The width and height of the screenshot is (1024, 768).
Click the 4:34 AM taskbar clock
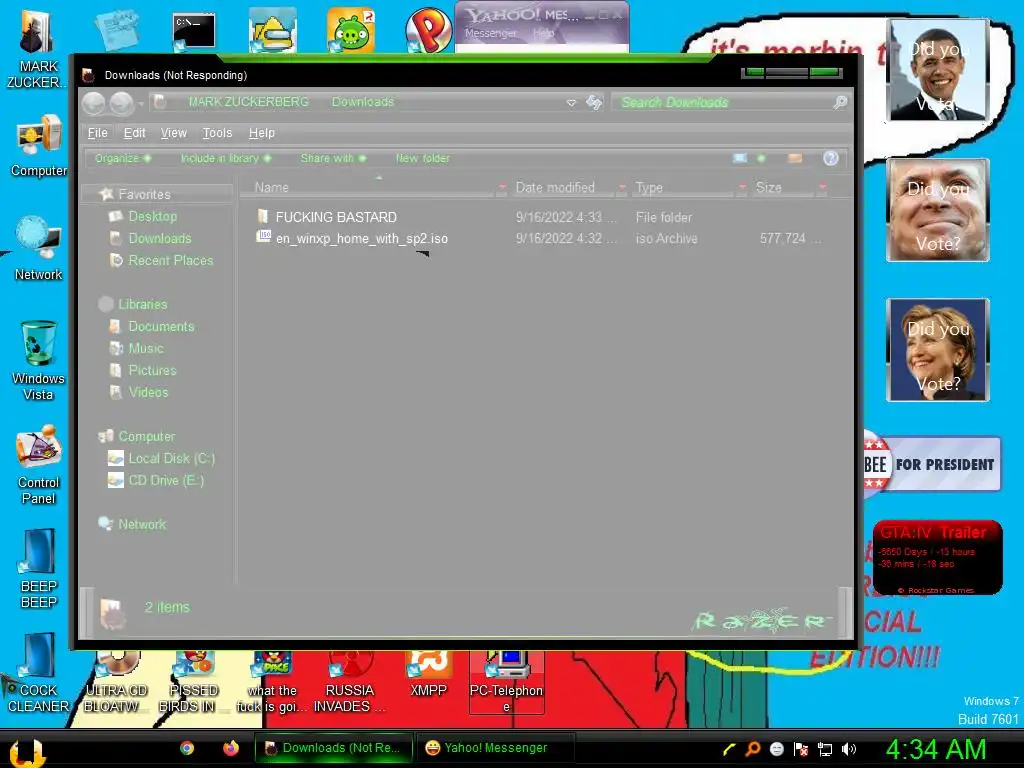point(935,749)
